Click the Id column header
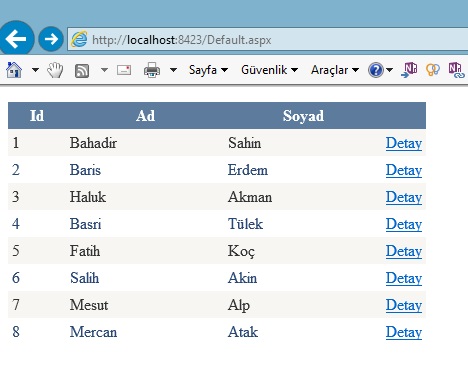 (37, 116)
